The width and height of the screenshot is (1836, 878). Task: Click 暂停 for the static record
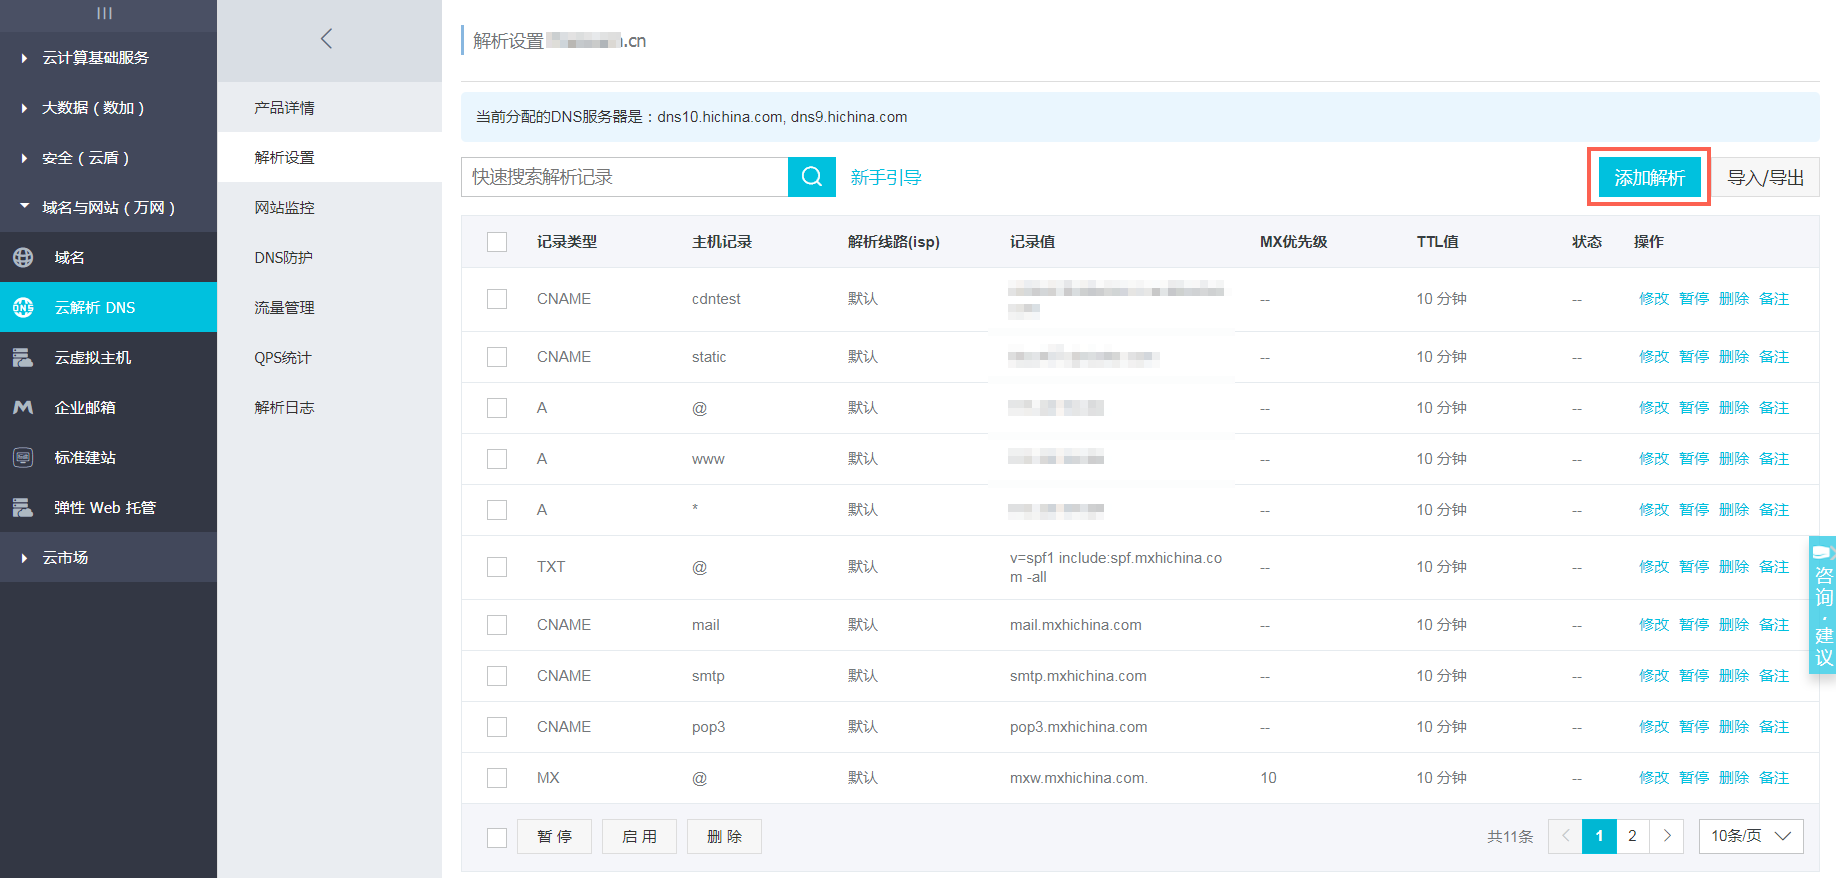tap(1694, 357)
